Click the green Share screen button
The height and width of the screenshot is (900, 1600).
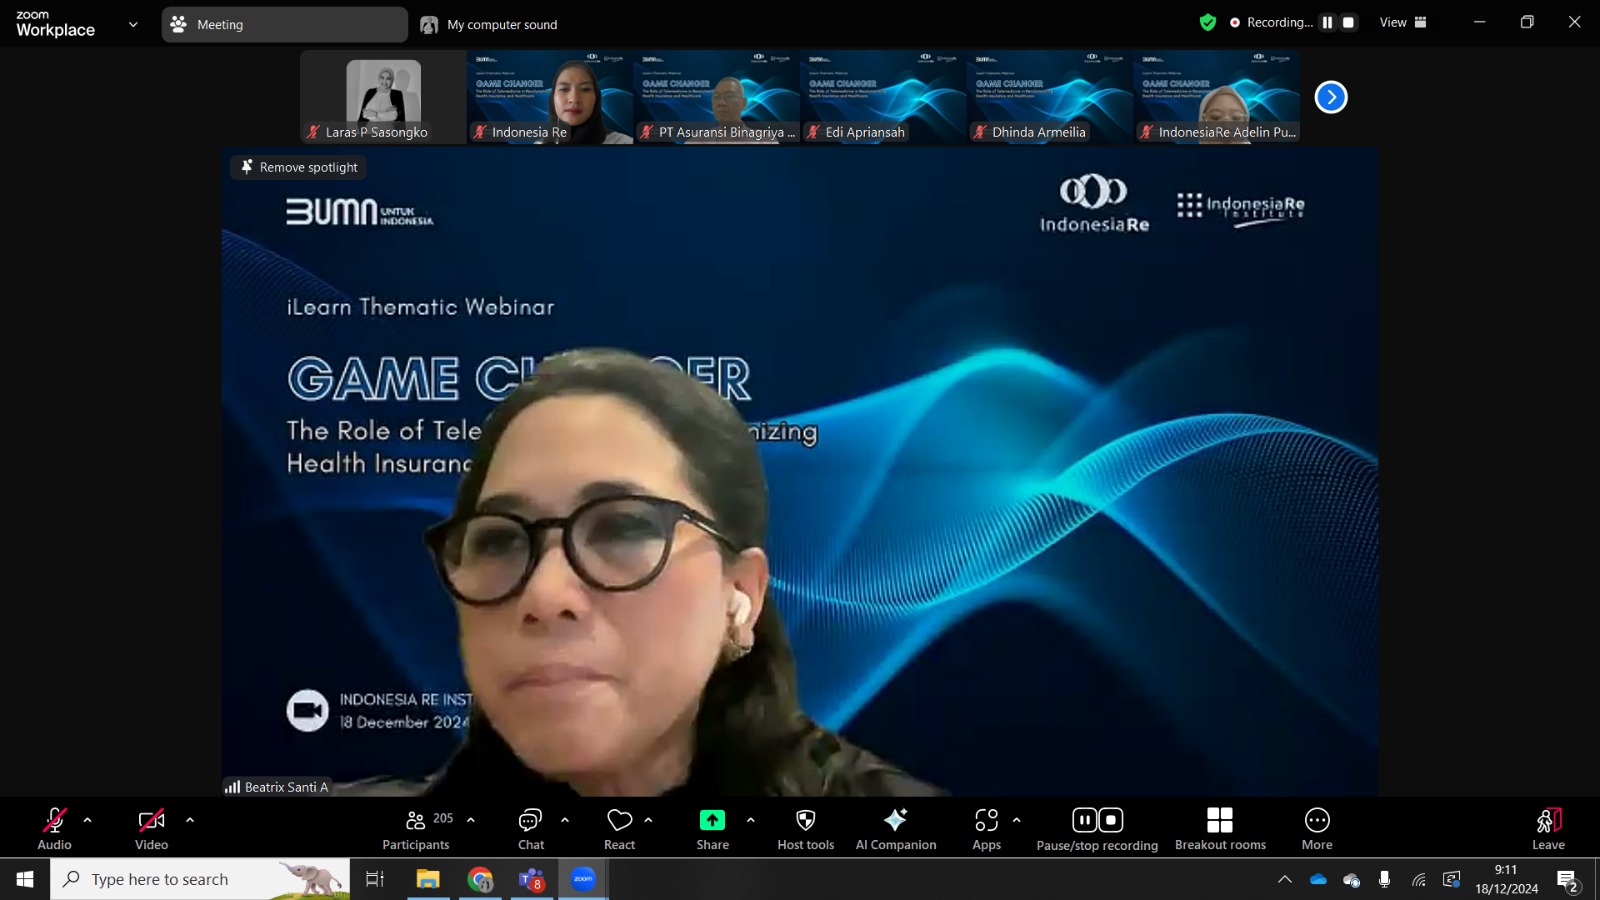pos(712,820)
